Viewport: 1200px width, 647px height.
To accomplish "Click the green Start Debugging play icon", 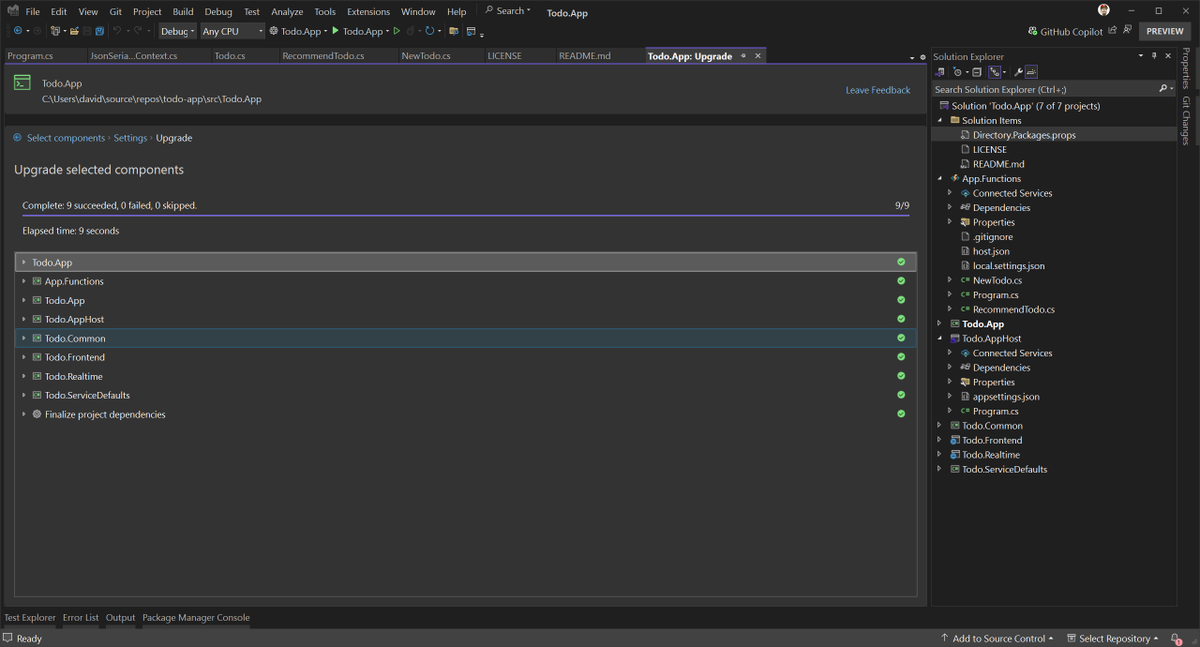I will (x=336, y=31).
